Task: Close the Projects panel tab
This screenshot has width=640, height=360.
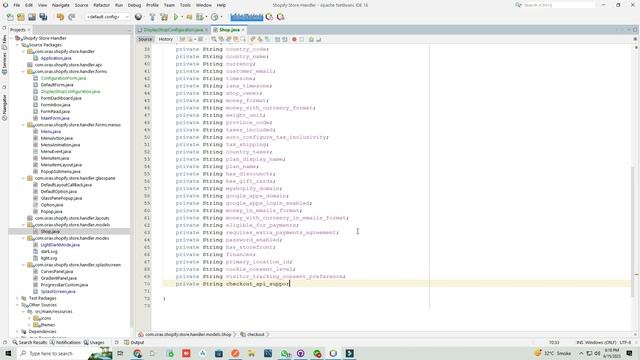Action: click(x=29, y=30)
